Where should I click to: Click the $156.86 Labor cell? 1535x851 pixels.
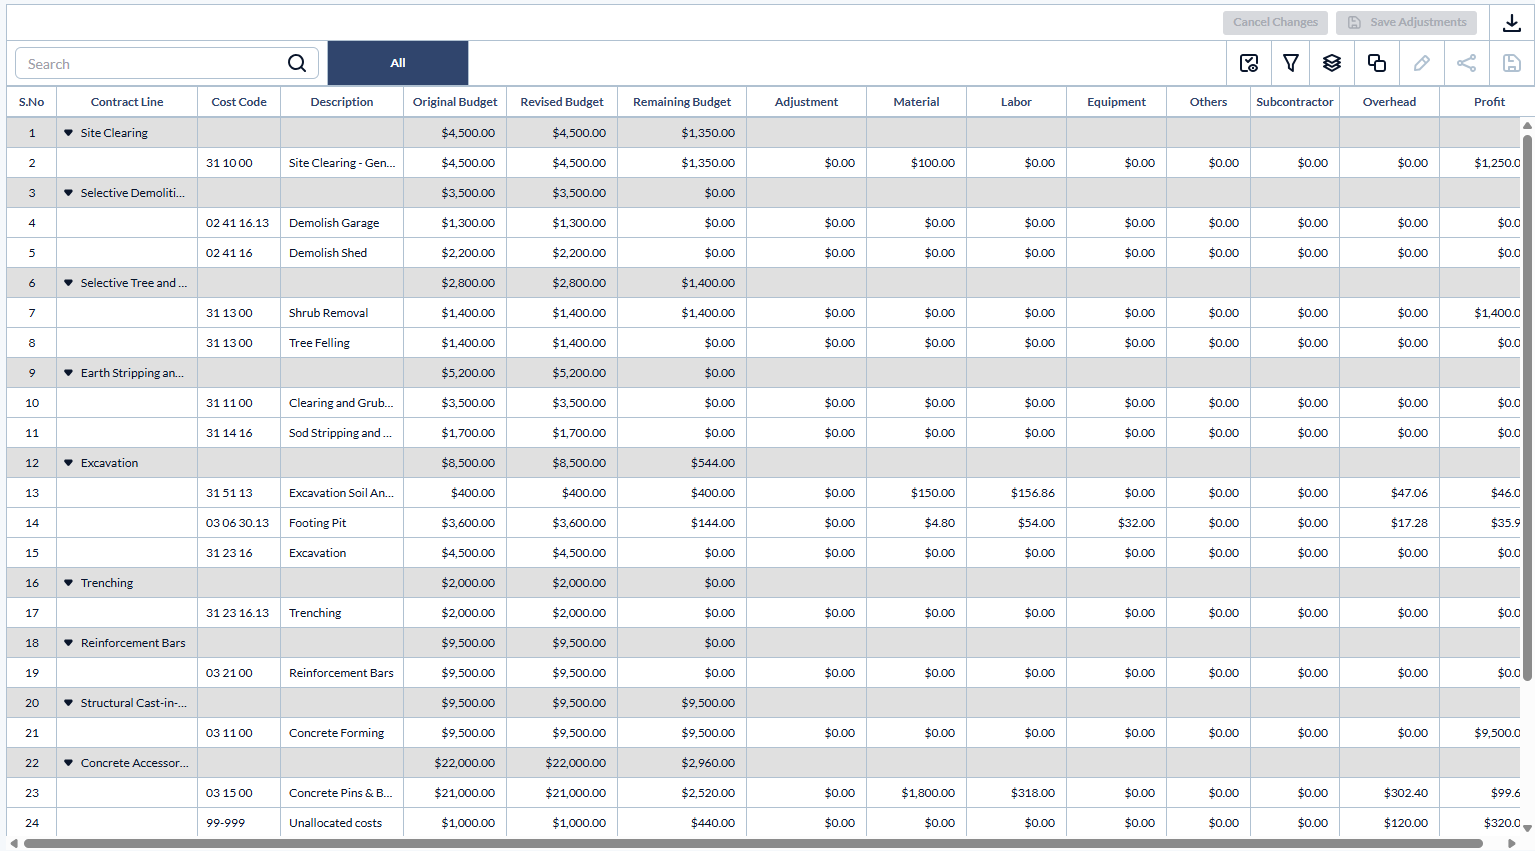[1016, 493]
